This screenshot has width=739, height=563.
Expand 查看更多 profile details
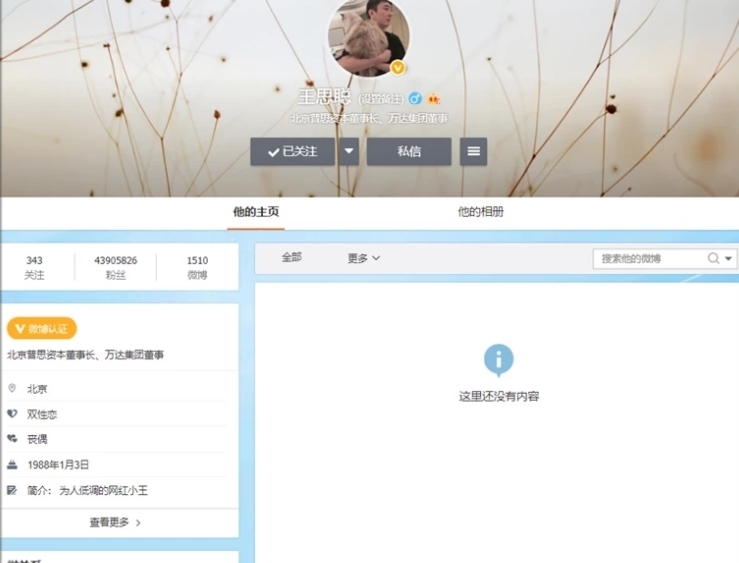(x=115, y=522)
